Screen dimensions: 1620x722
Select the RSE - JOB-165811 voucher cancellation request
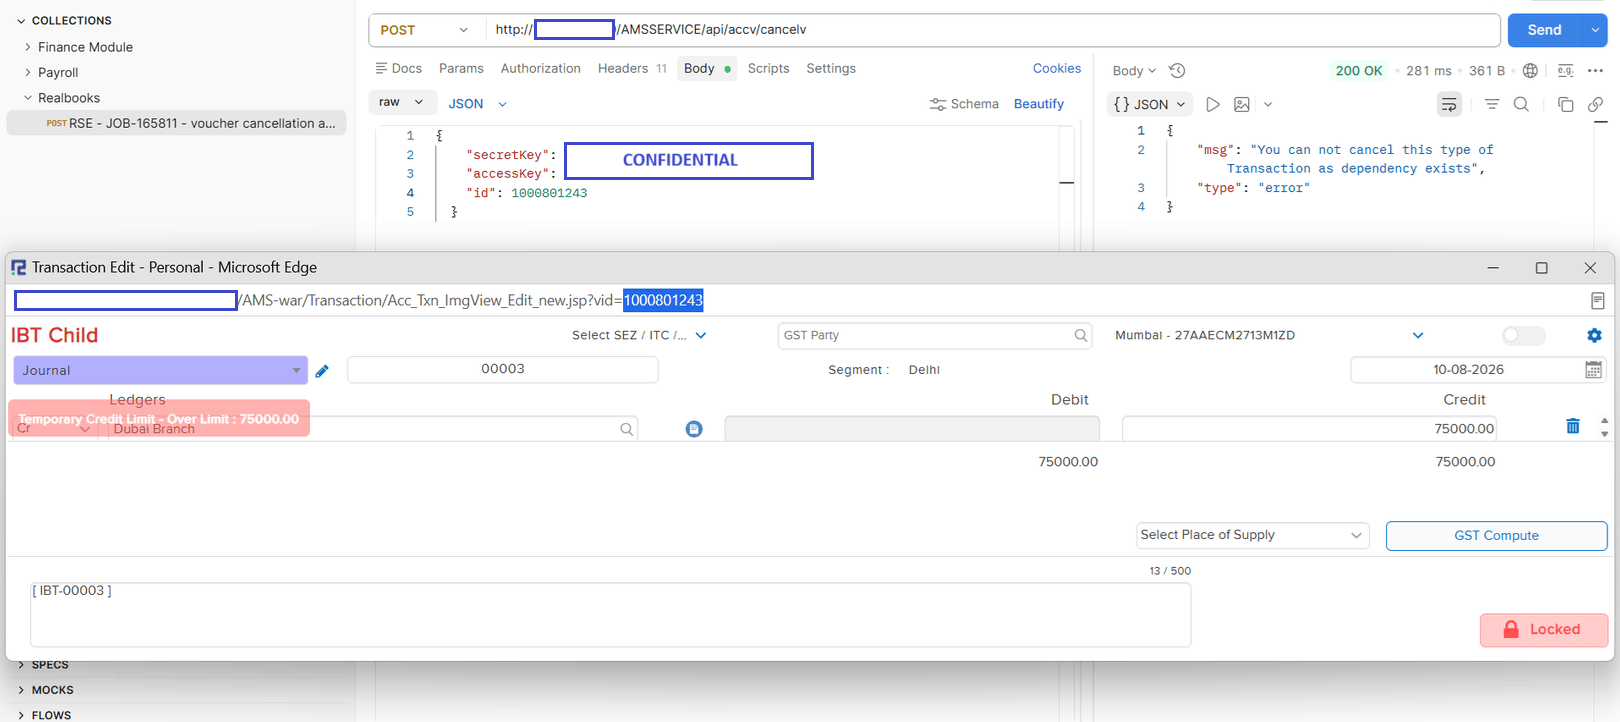(x=177, y=123)
